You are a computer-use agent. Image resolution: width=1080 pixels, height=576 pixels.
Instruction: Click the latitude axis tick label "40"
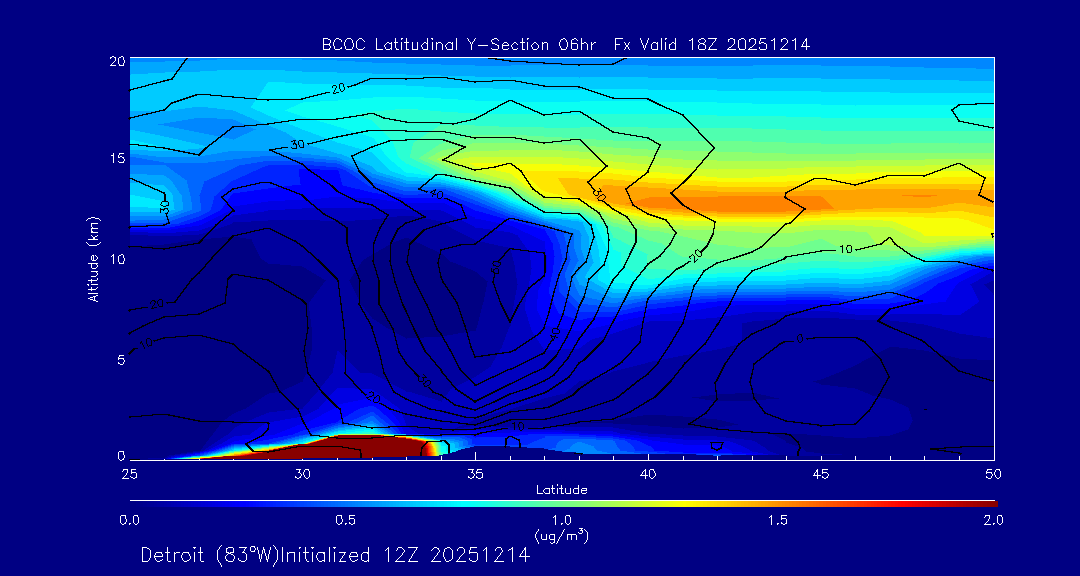[648, 473]
